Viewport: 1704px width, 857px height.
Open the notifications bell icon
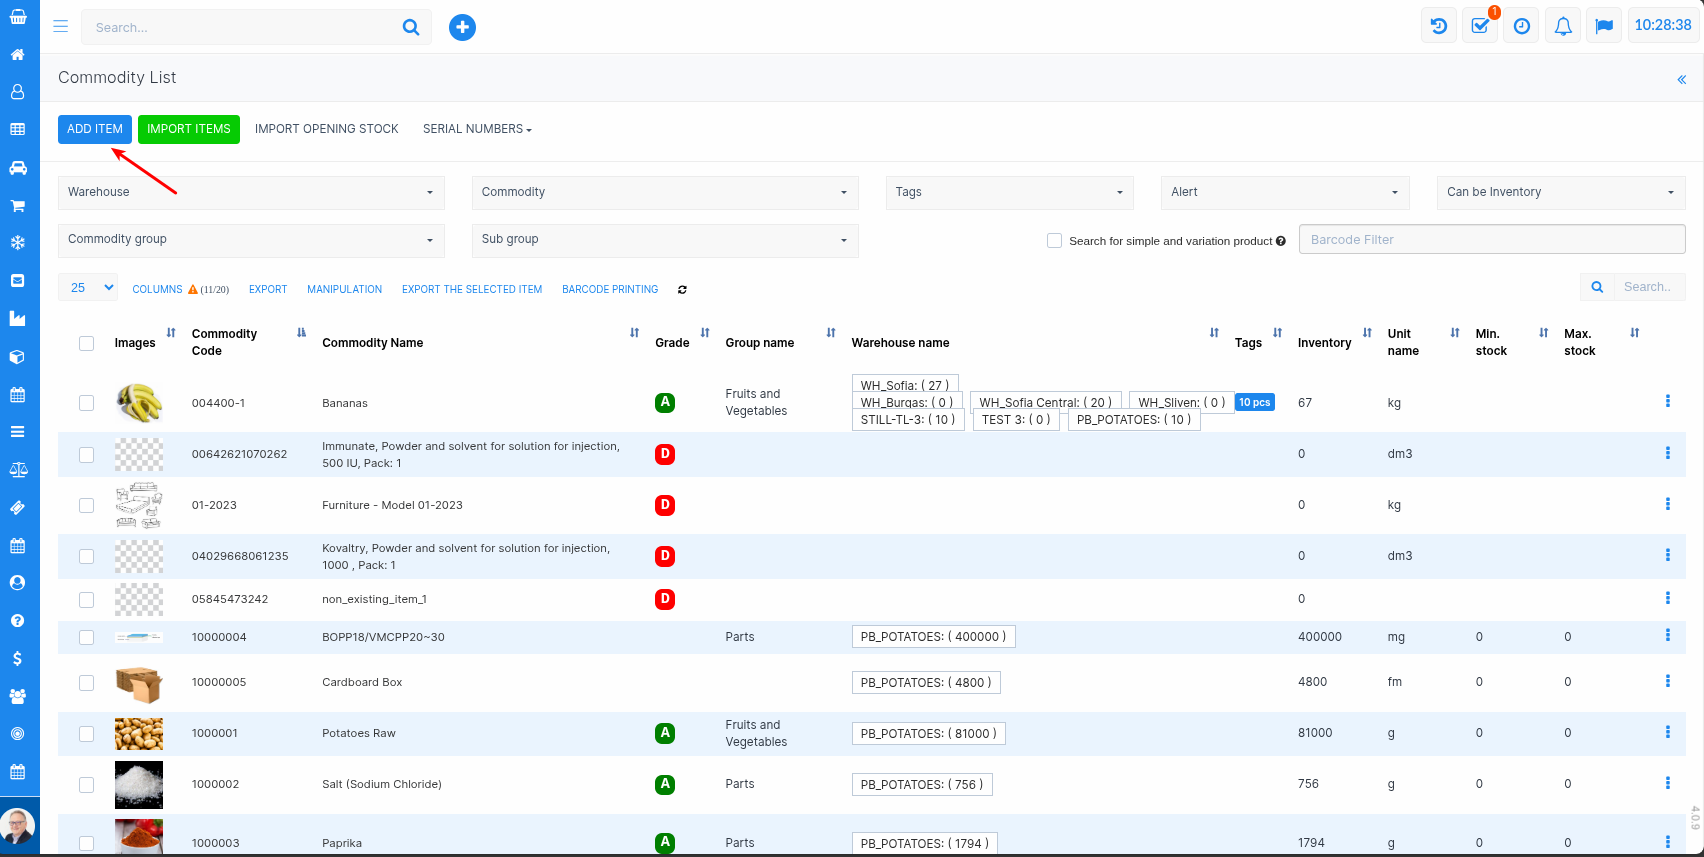pyautogui.click(x=1563, y=27)
